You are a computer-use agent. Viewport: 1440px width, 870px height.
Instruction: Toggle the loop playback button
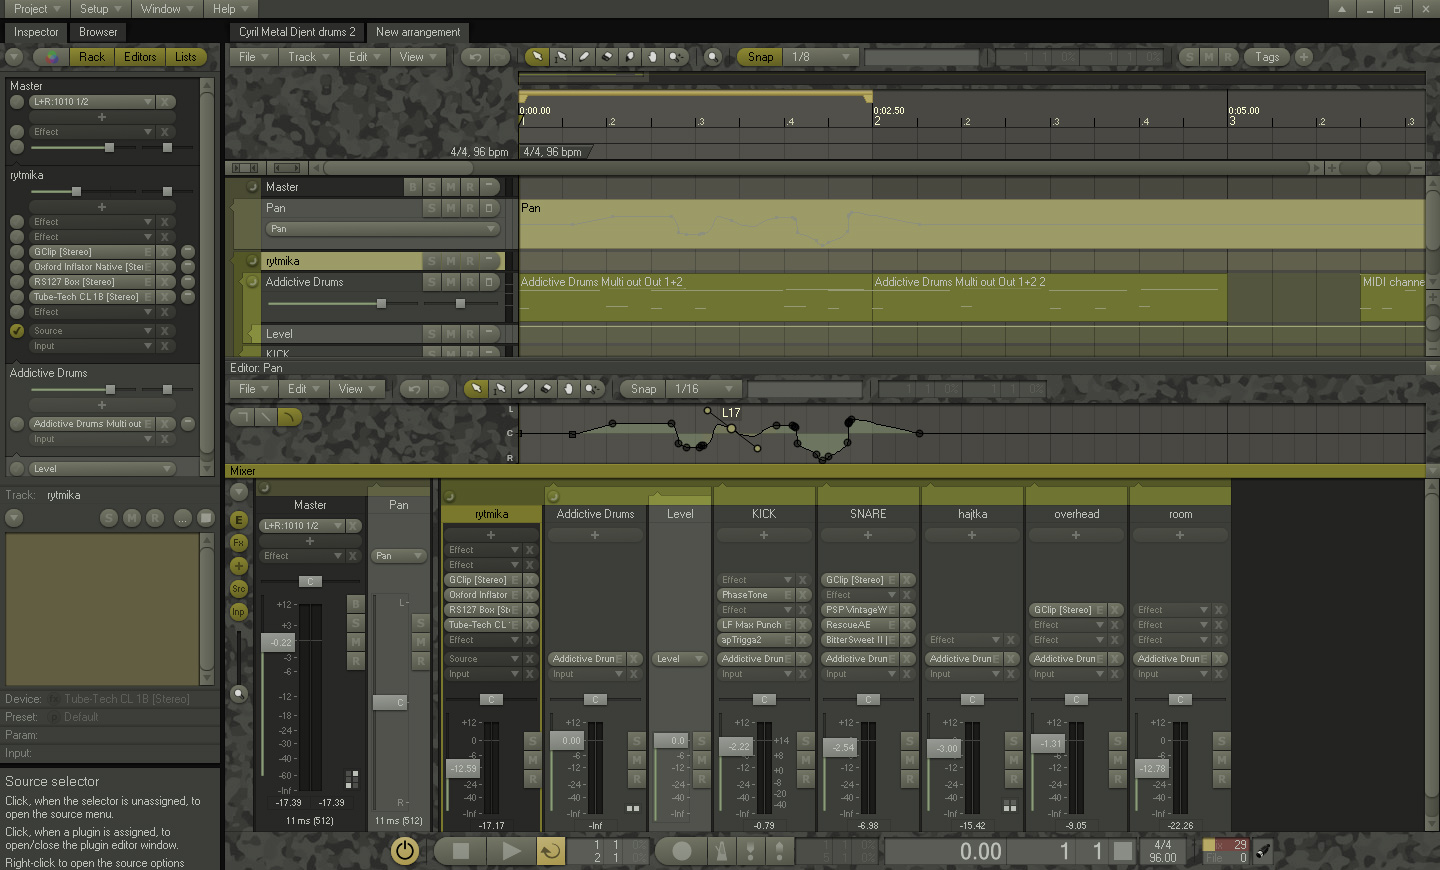pyautogui.click(x=550, y=851)
